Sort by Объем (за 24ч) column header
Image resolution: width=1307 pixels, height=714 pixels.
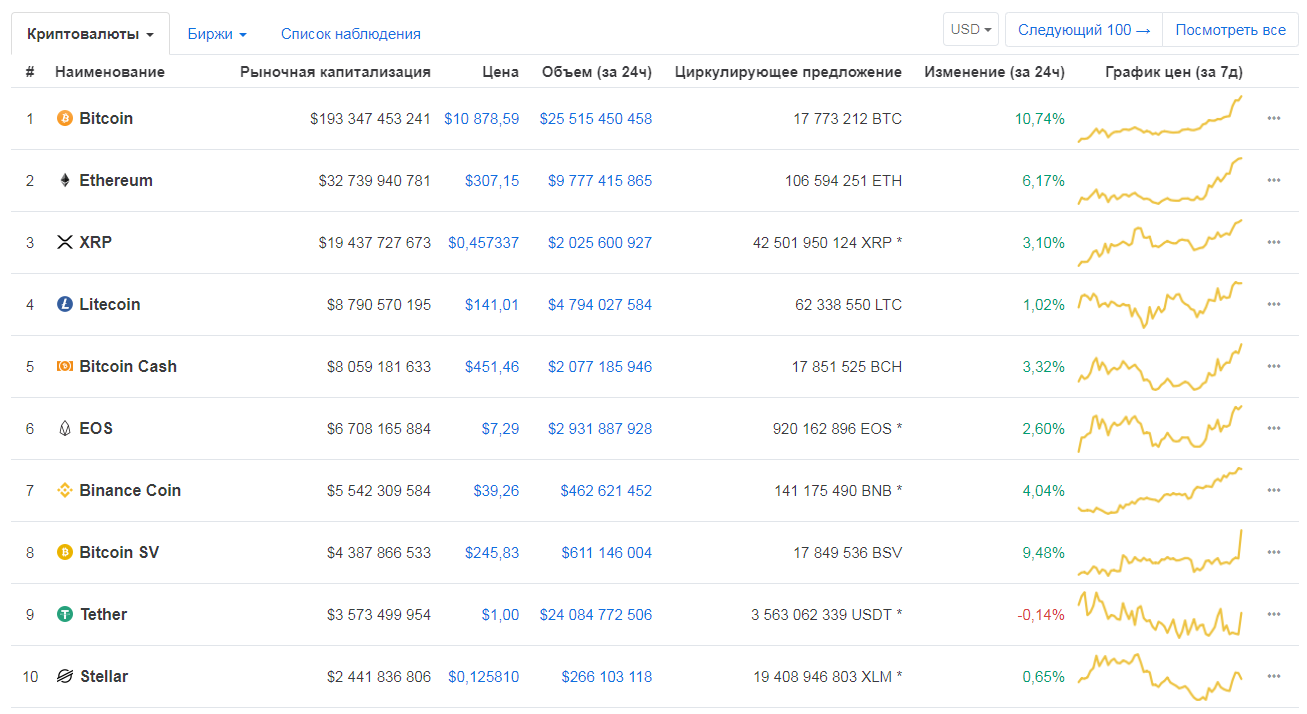597,72
